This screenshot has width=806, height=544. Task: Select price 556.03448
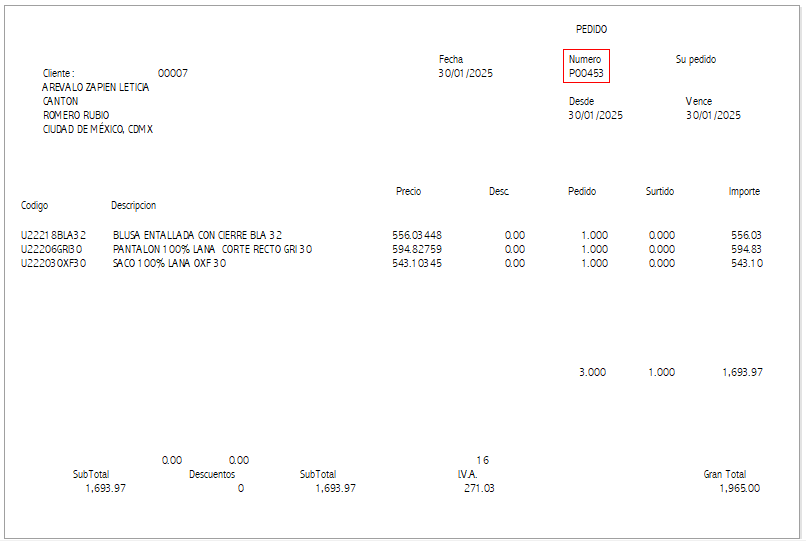pyautogui.click(x=417, y=235)
